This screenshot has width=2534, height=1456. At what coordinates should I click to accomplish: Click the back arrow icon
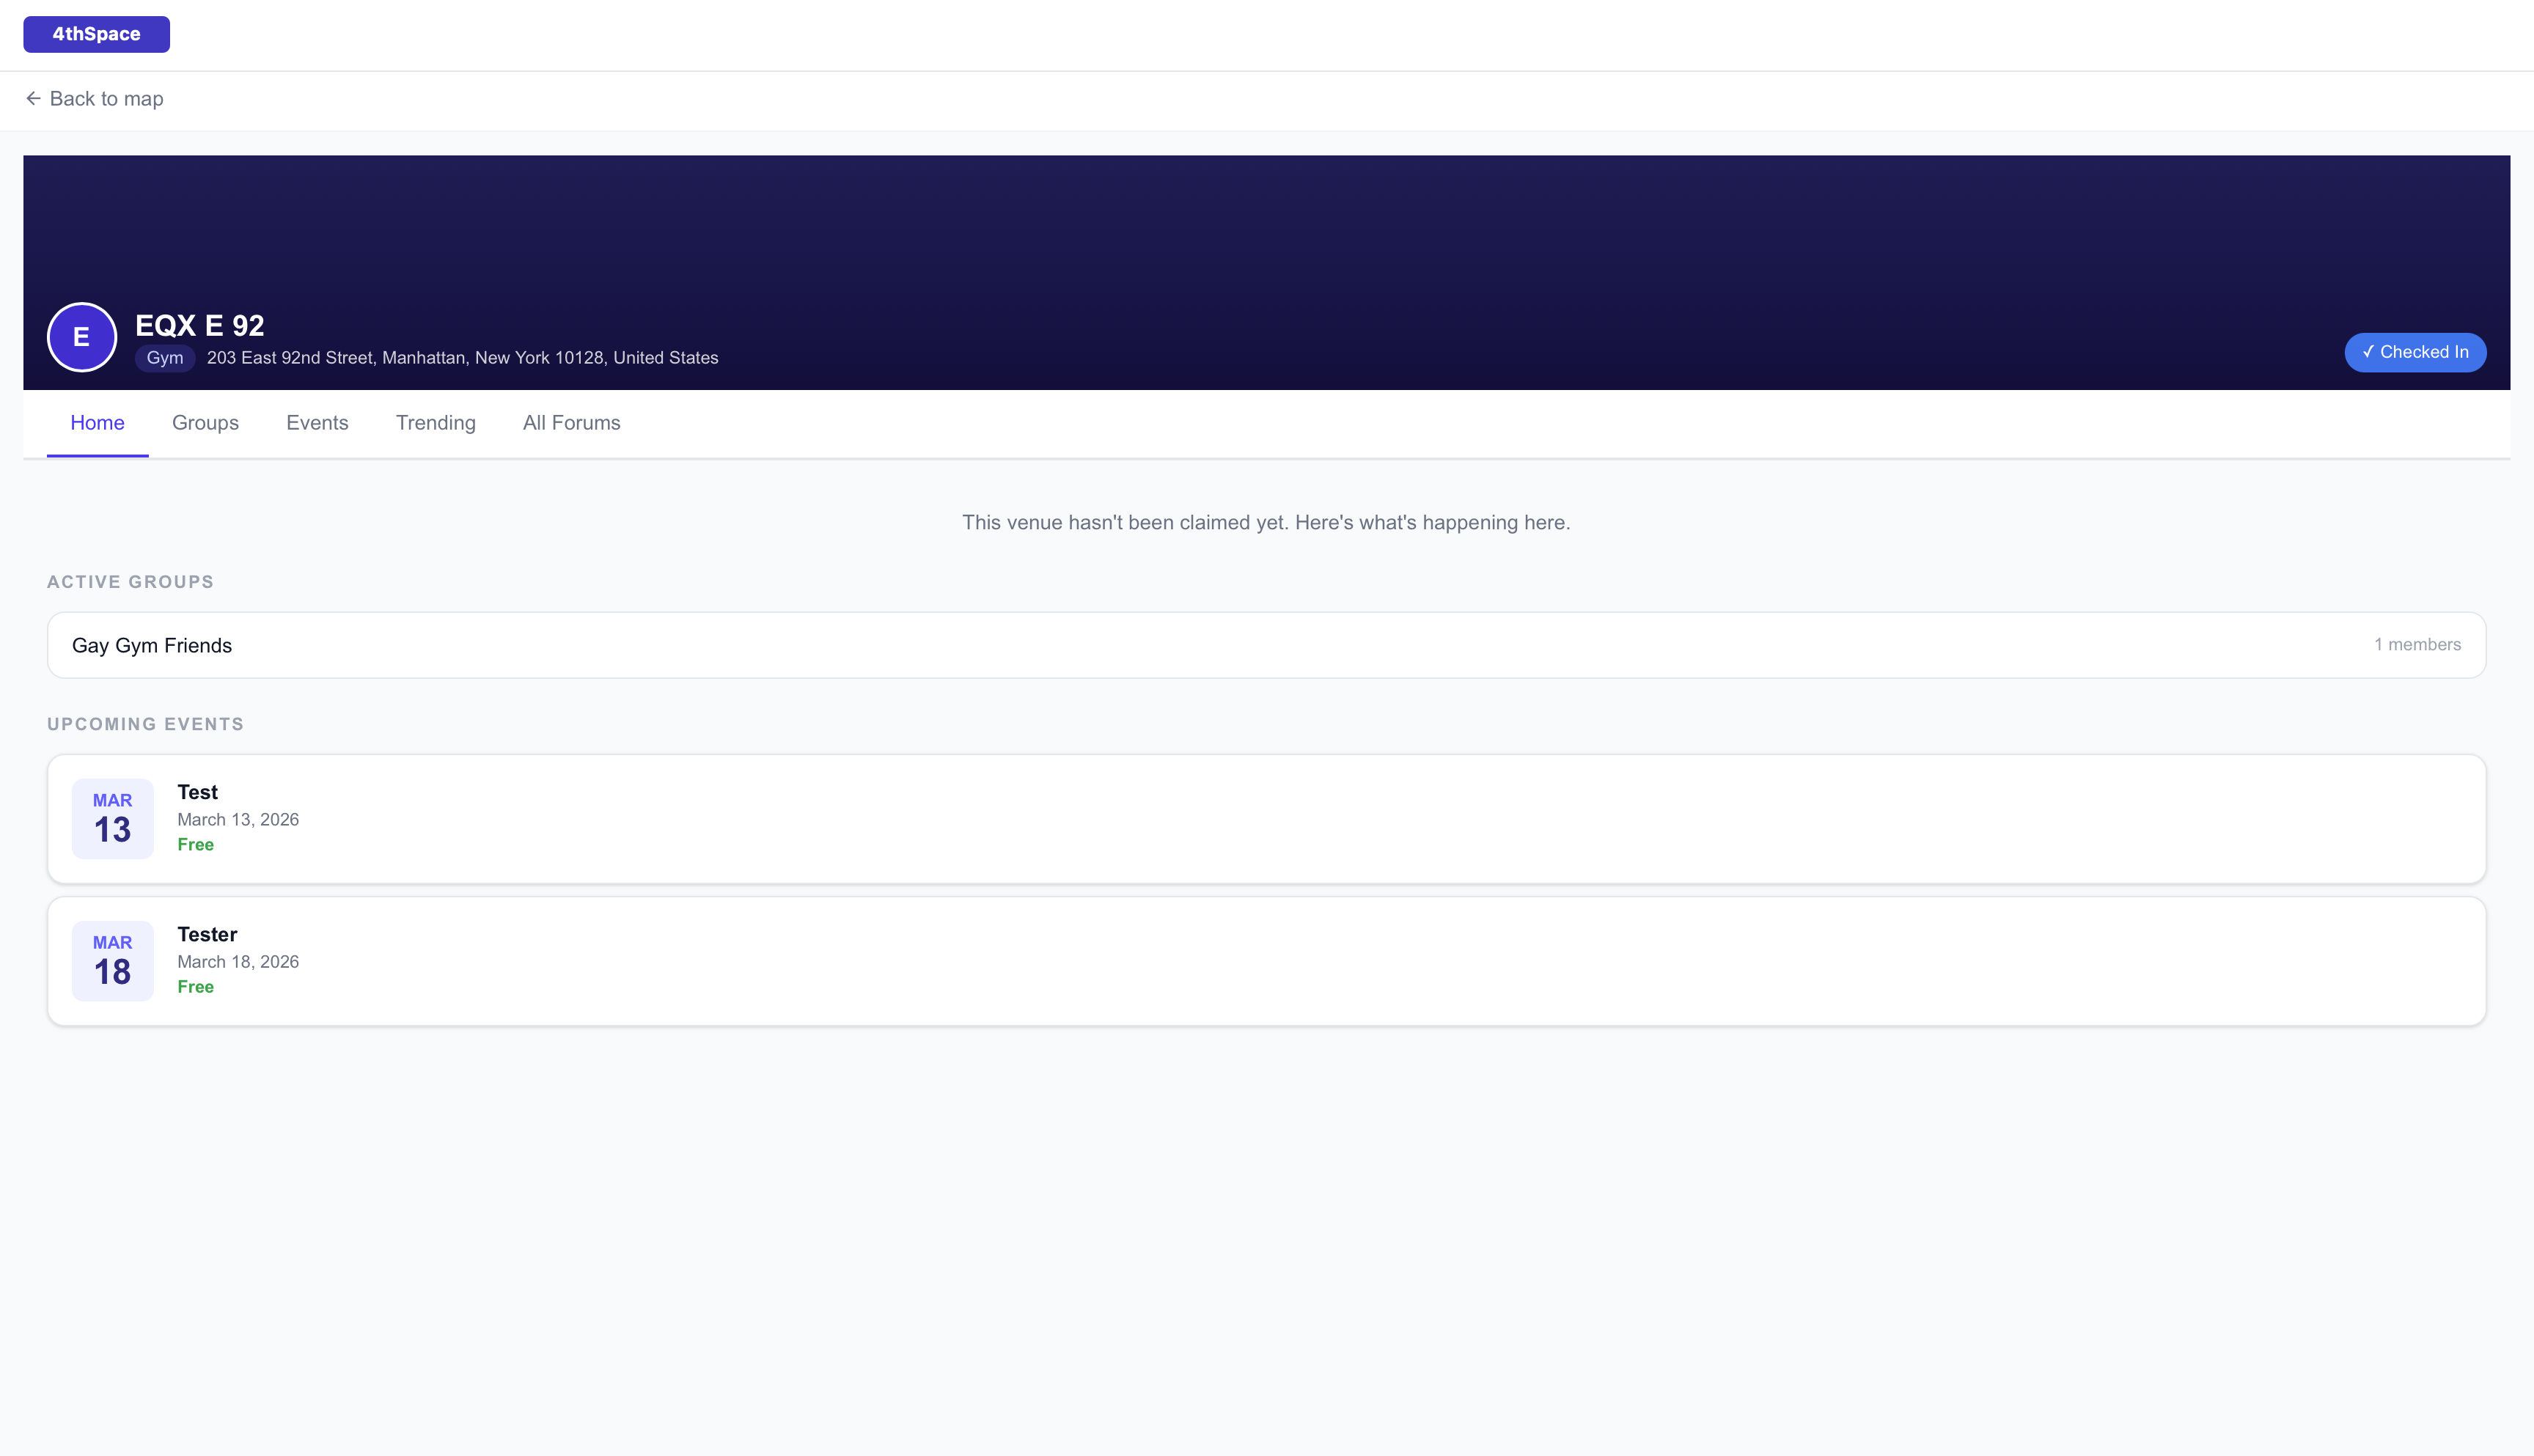[x=33, y=98]
